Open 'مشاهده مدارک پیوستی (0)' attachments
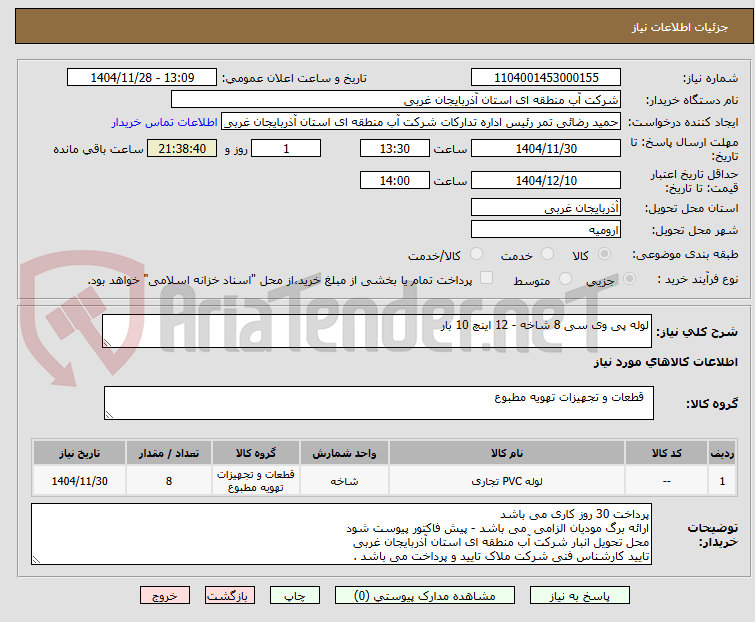The image size is (755, 622). (x=425, y=596)
